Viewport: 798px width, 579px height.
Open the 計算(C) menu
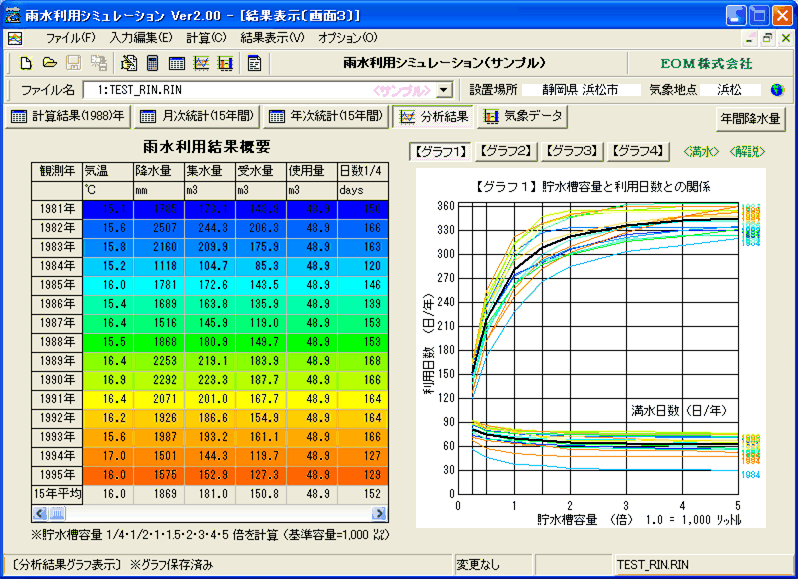click(206, 38)
